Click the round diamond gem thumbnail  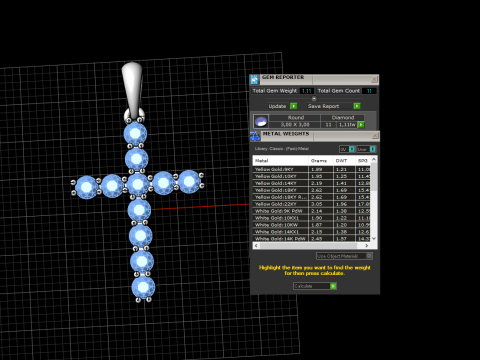coord(261,121)
